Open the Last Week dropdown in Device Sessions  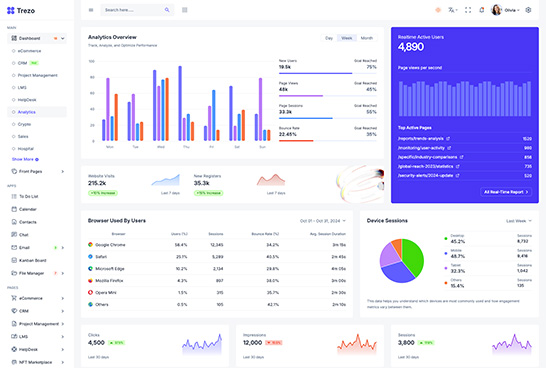(519, 221)
